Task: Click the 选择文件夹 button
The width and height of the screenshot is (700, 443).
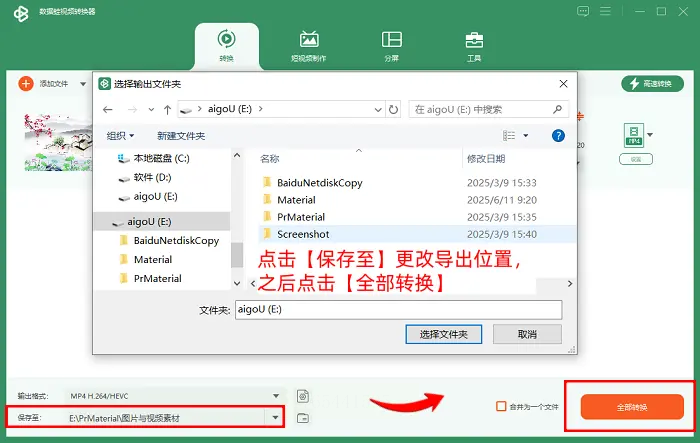Action: 443,334
